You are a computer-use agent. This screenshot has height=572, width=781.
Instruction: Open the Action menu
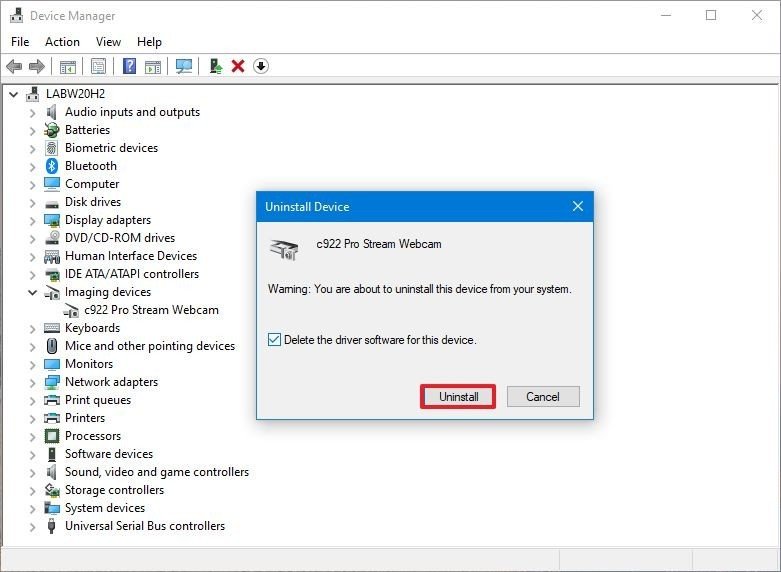point(62,42)
